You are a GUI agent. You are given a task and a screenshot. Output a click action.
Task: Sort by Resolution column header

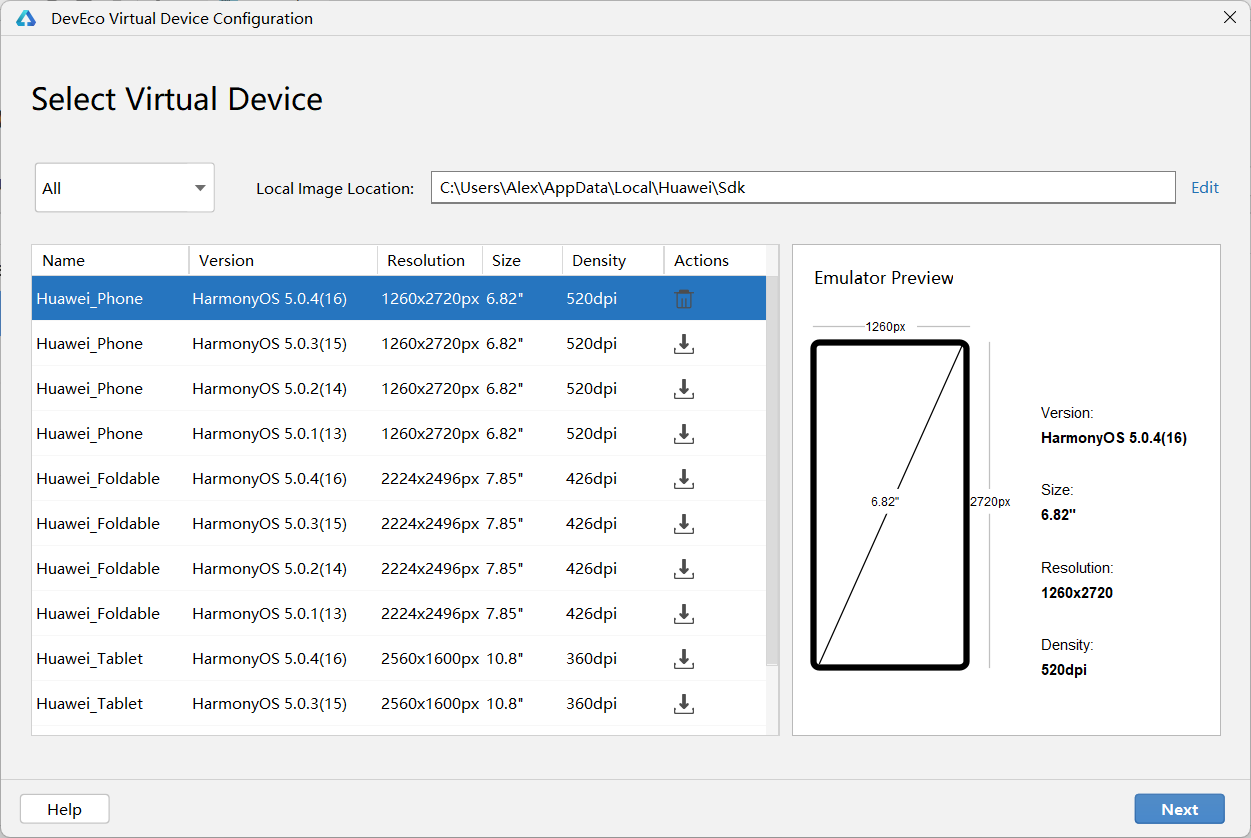pyautogui.click(x=428, y=261)
